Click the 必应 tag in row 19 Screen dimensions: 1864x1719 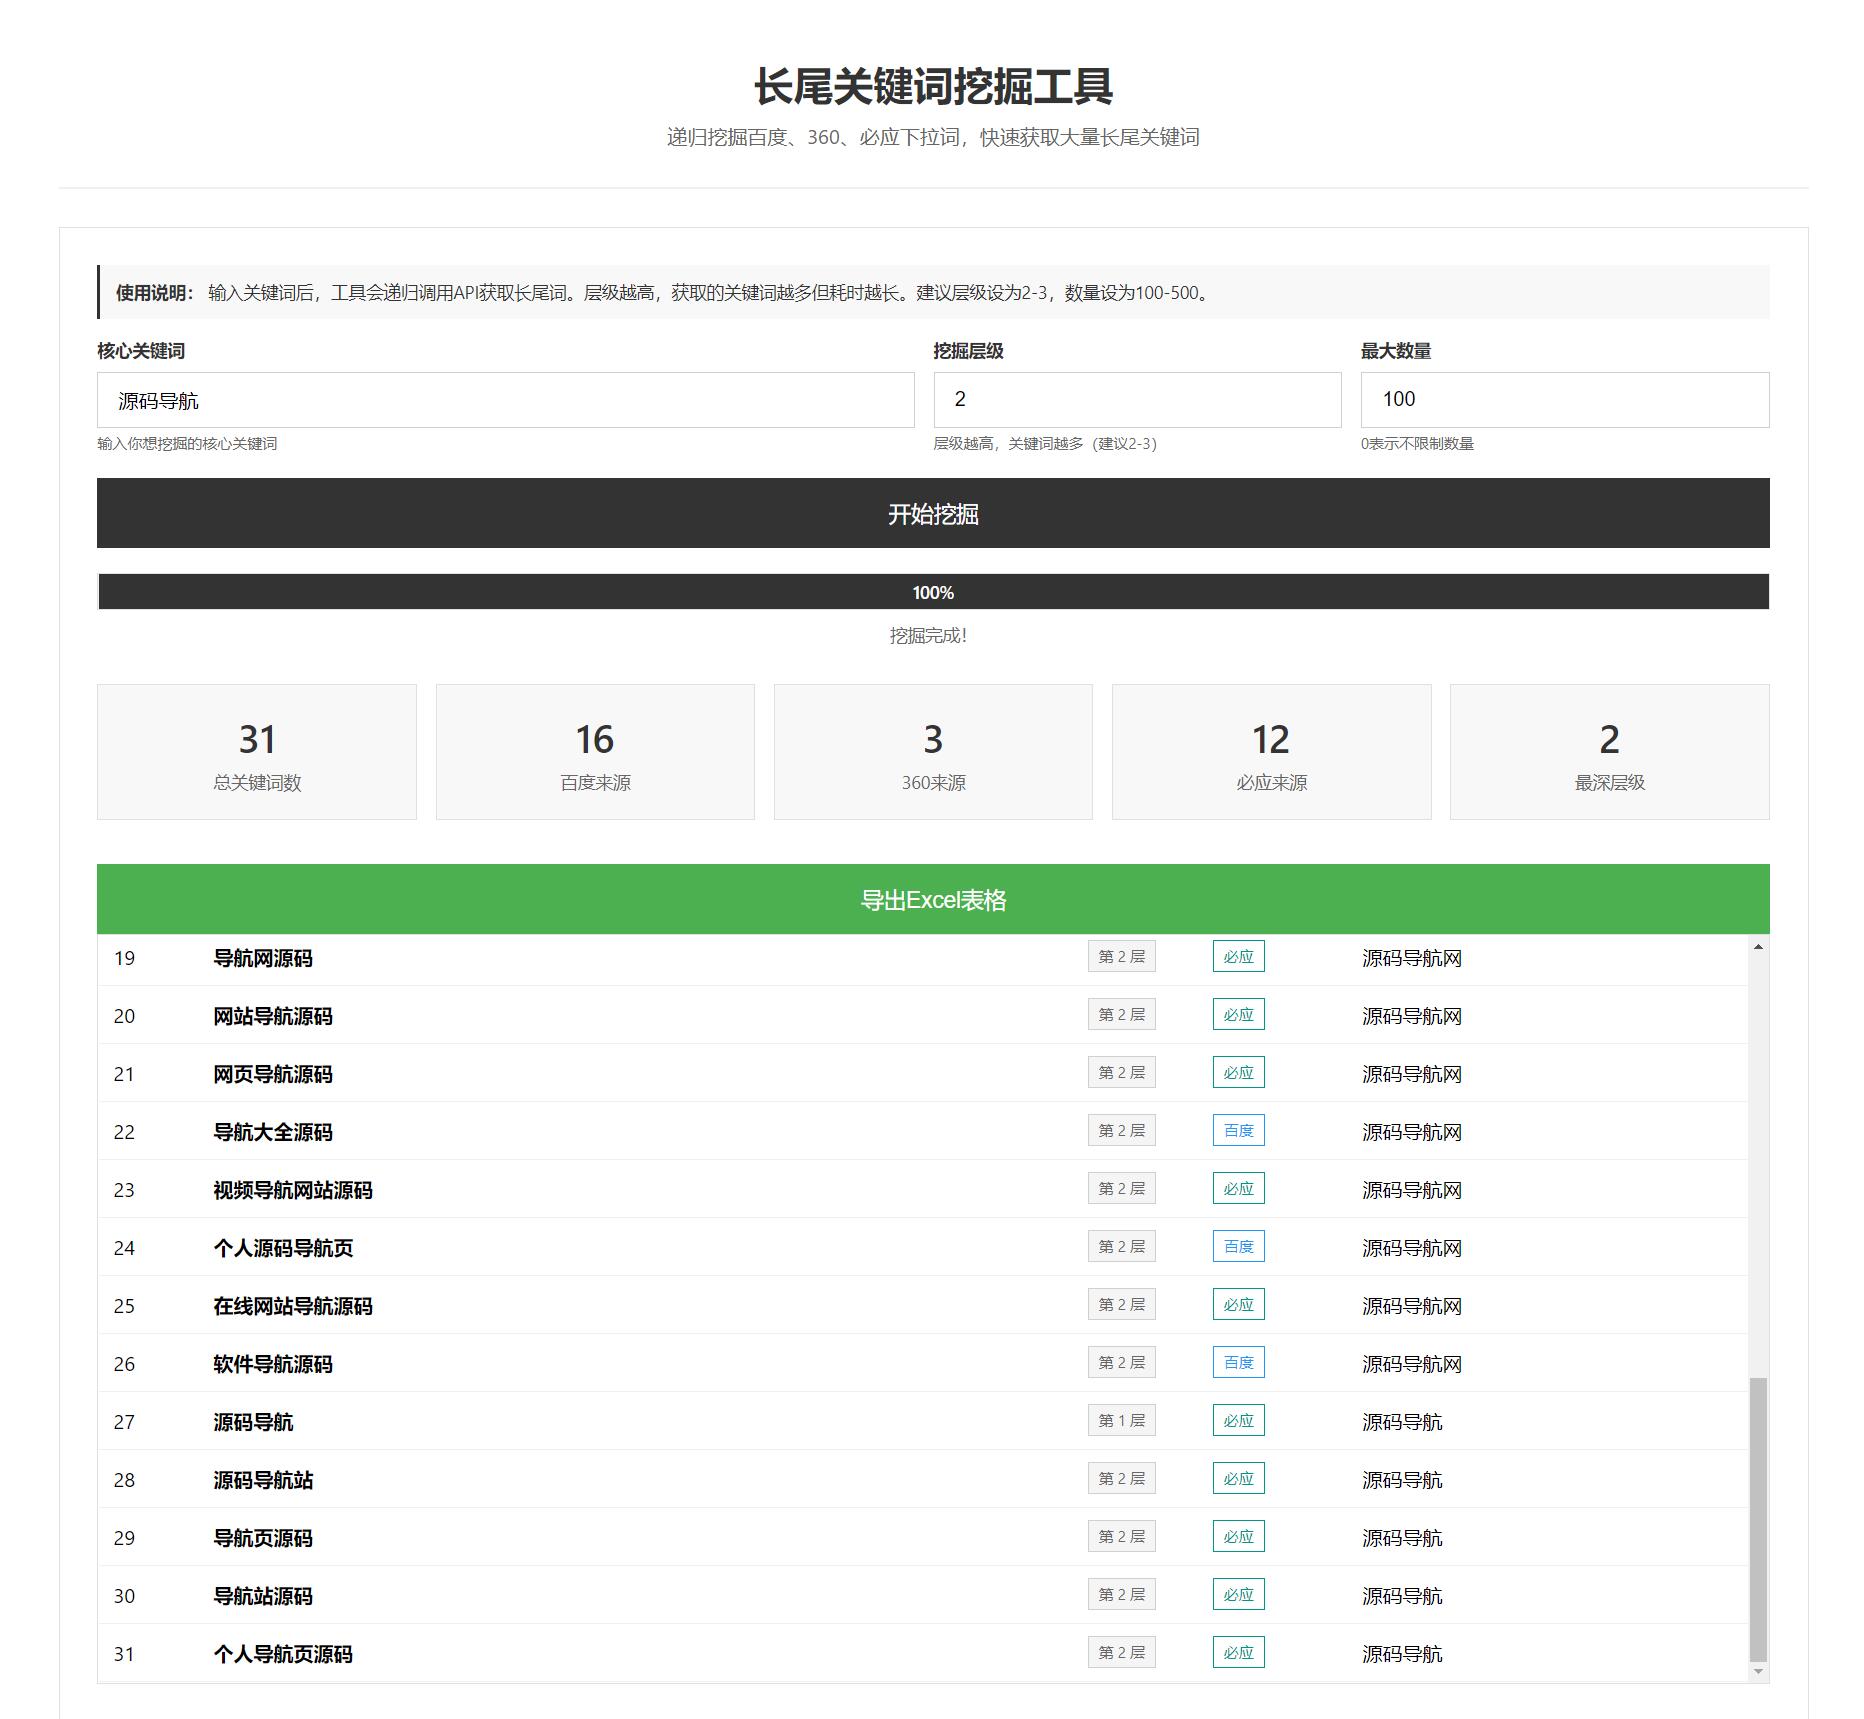pos(1238,957)
